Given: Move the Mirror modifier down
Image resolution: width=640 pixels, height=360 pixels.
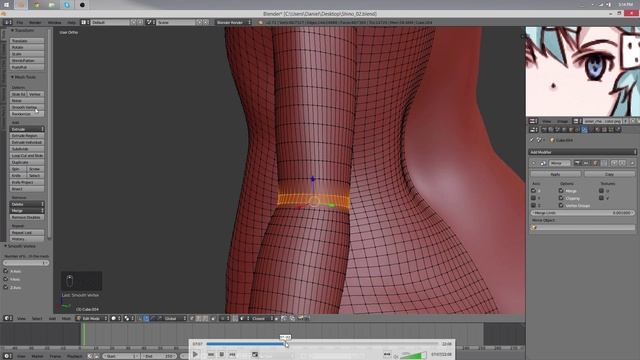Looking at the screenshot, I should click(x=622, y=163).
